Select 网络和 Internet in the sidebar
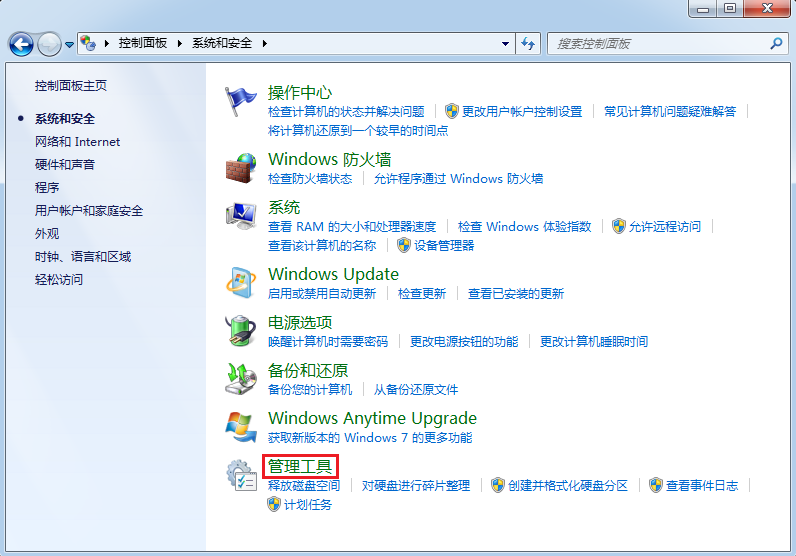The image size is (796, 556). [77, 142]
